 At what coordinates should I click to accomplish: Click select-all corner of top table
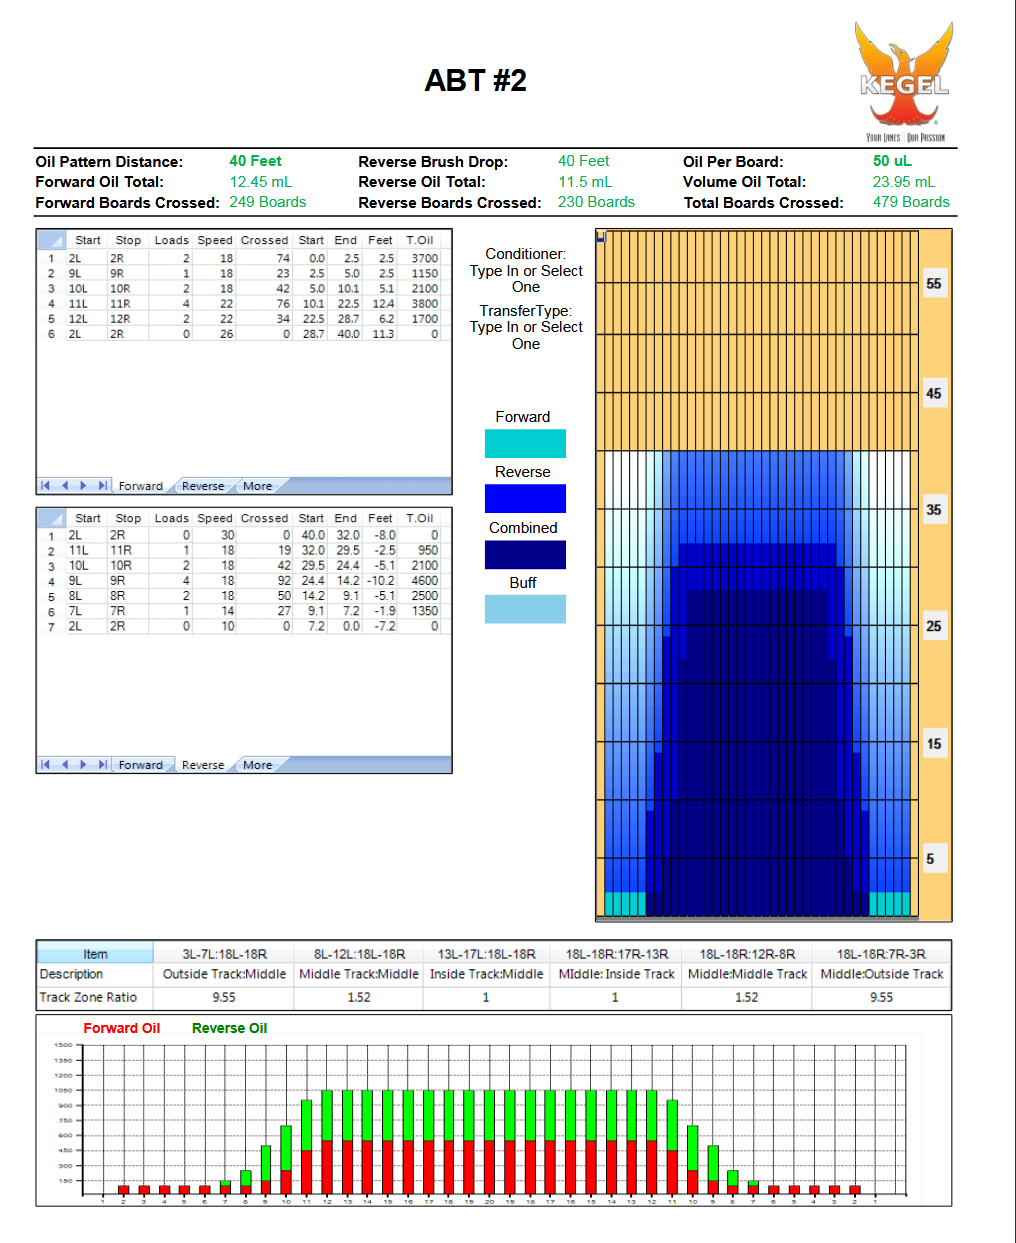[x=50, y=240]
